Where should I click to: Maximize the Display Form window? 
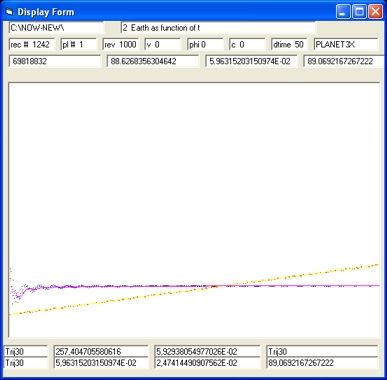(x=359, y=12)
